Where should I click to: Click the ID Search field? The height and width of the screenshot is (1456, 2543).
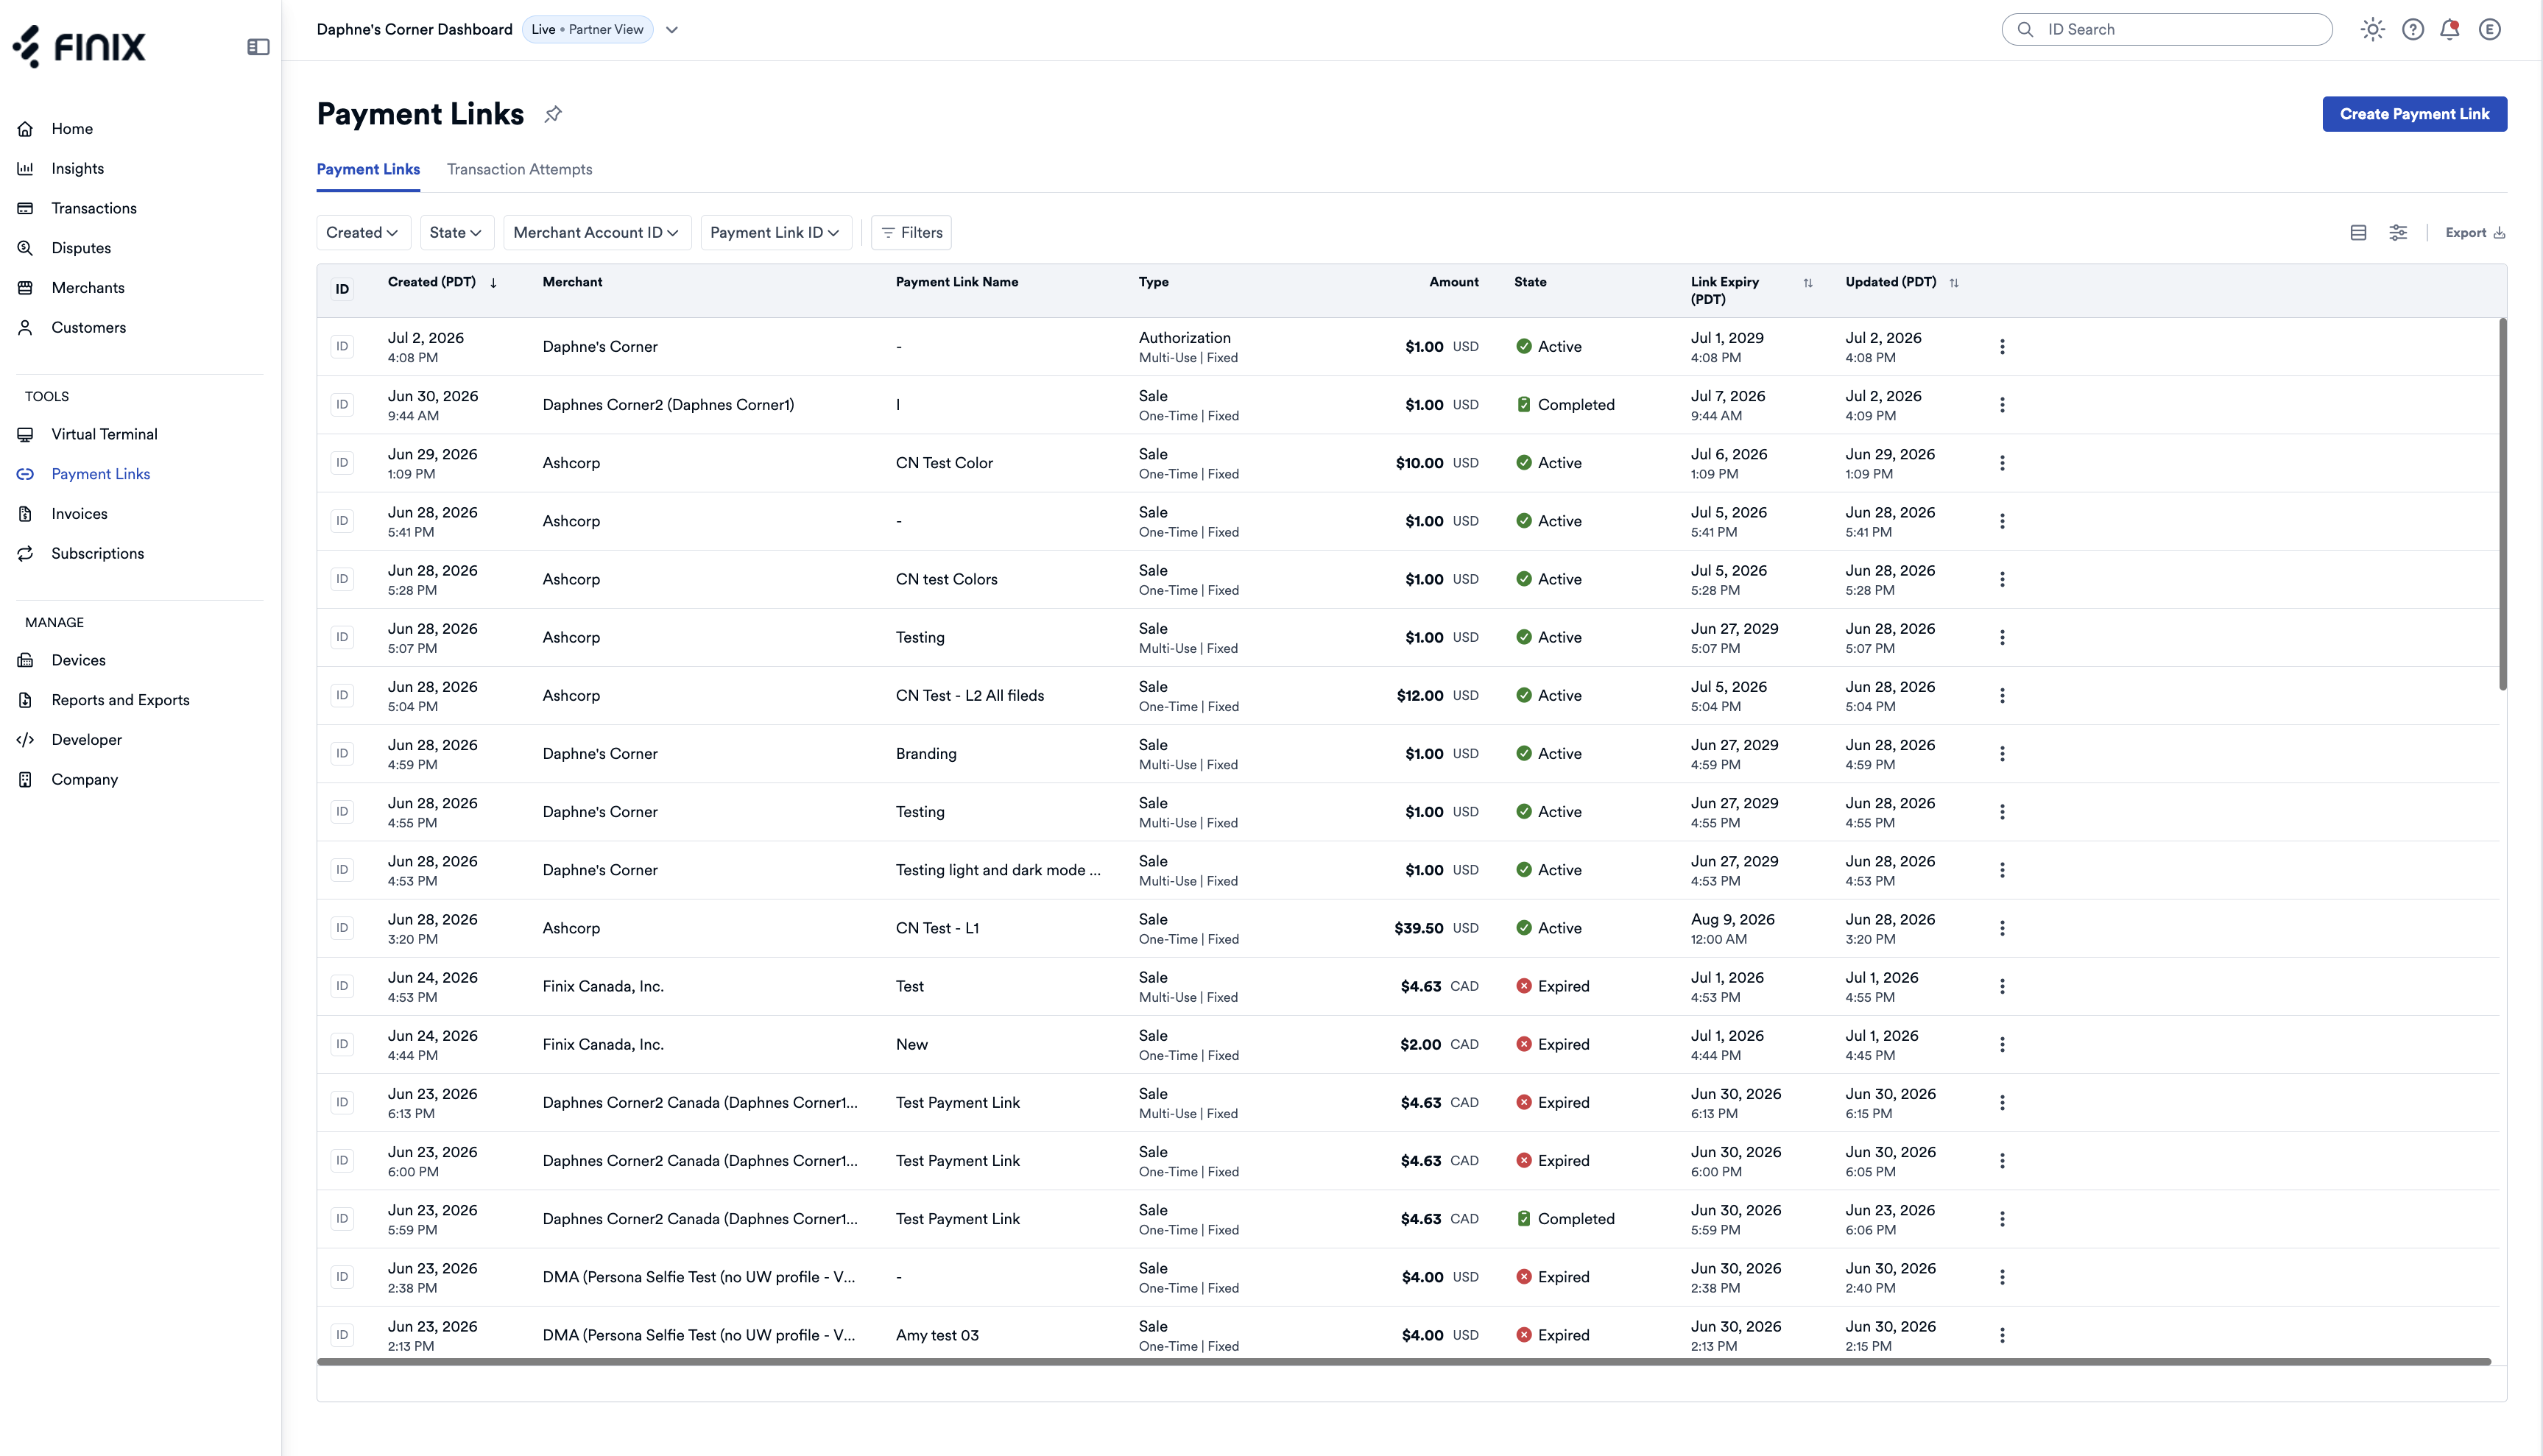[2167, 29]
